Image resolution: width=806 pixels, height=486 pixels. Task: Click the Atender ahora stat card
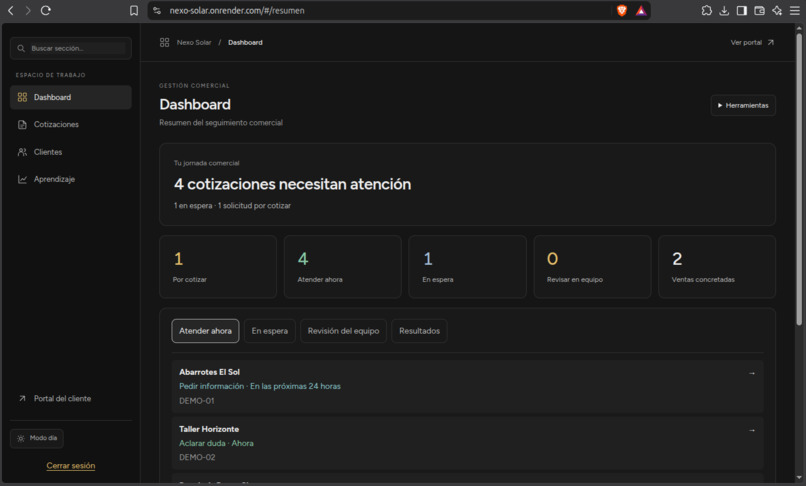(x=343, y=267)
